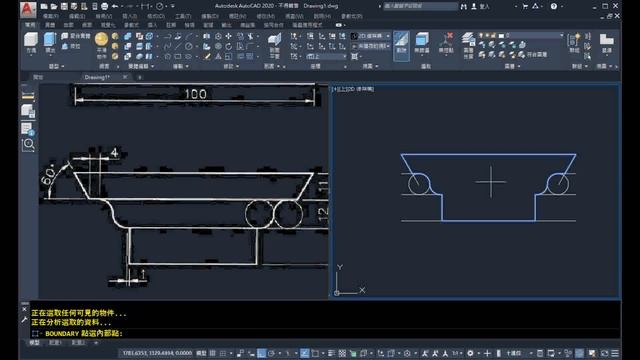Click the Sign In button in title bar
The width and height of the screenshot is (640, 360).
(481, 6)
